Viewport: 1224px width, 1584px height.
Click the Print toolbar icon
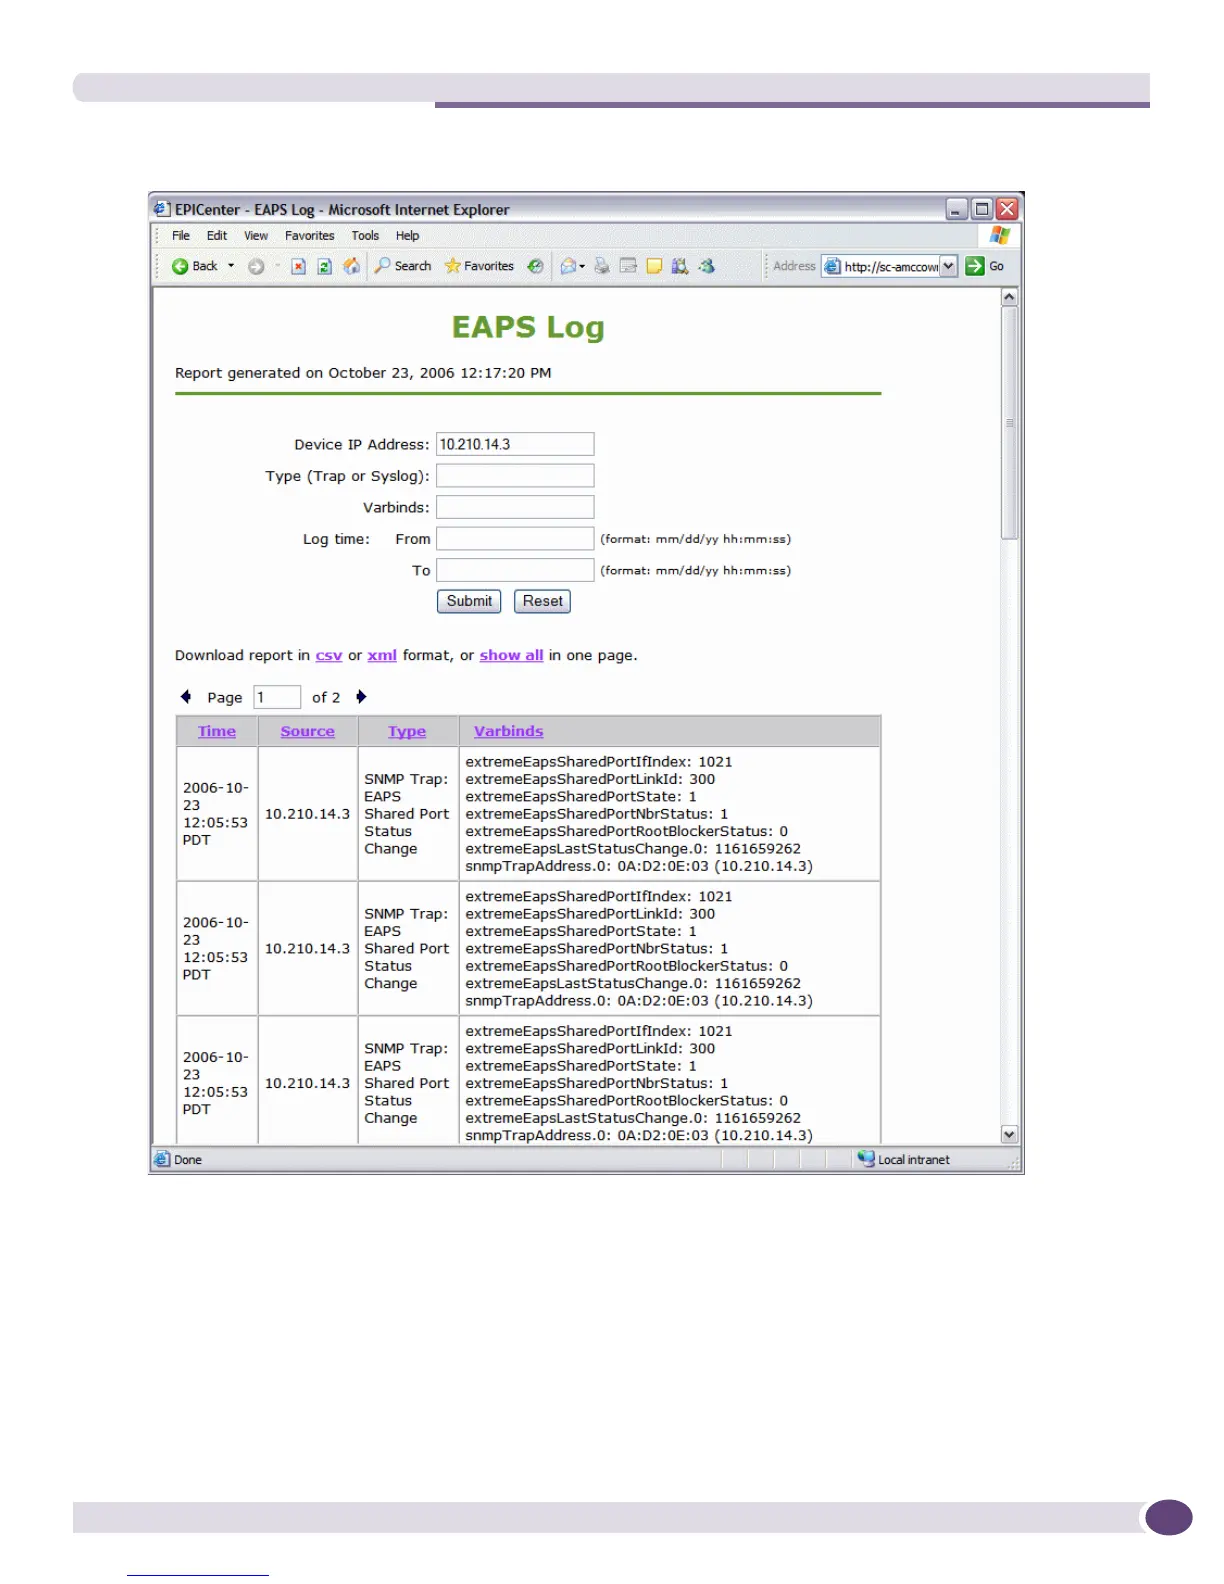601,266
